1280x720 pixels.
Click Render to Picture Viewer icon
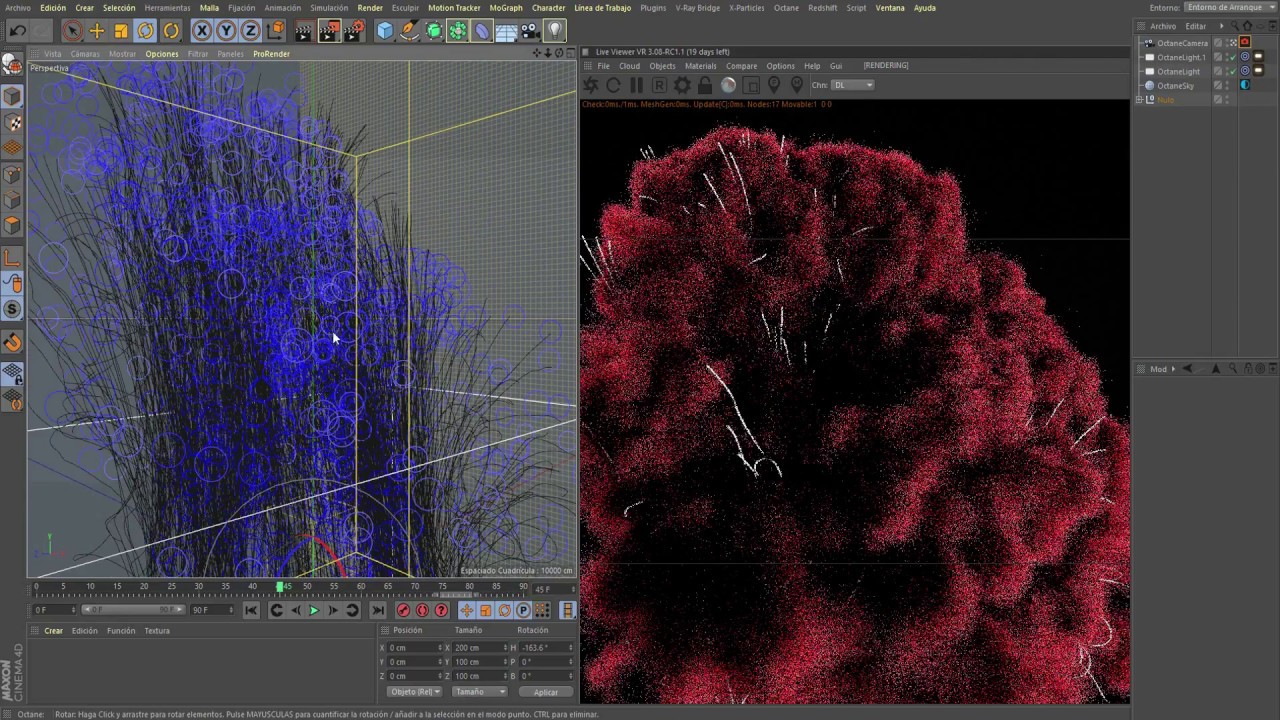click(x=328, y=31)
